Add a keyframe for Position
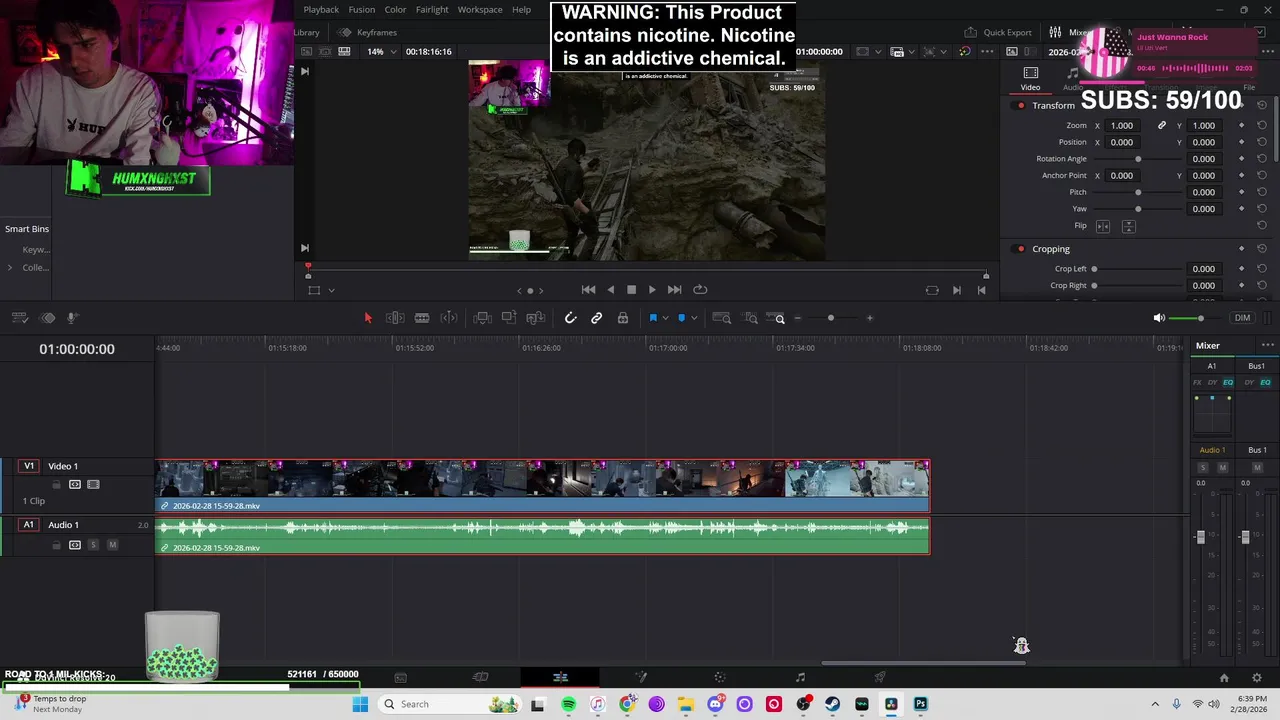 pos(1242,142)
